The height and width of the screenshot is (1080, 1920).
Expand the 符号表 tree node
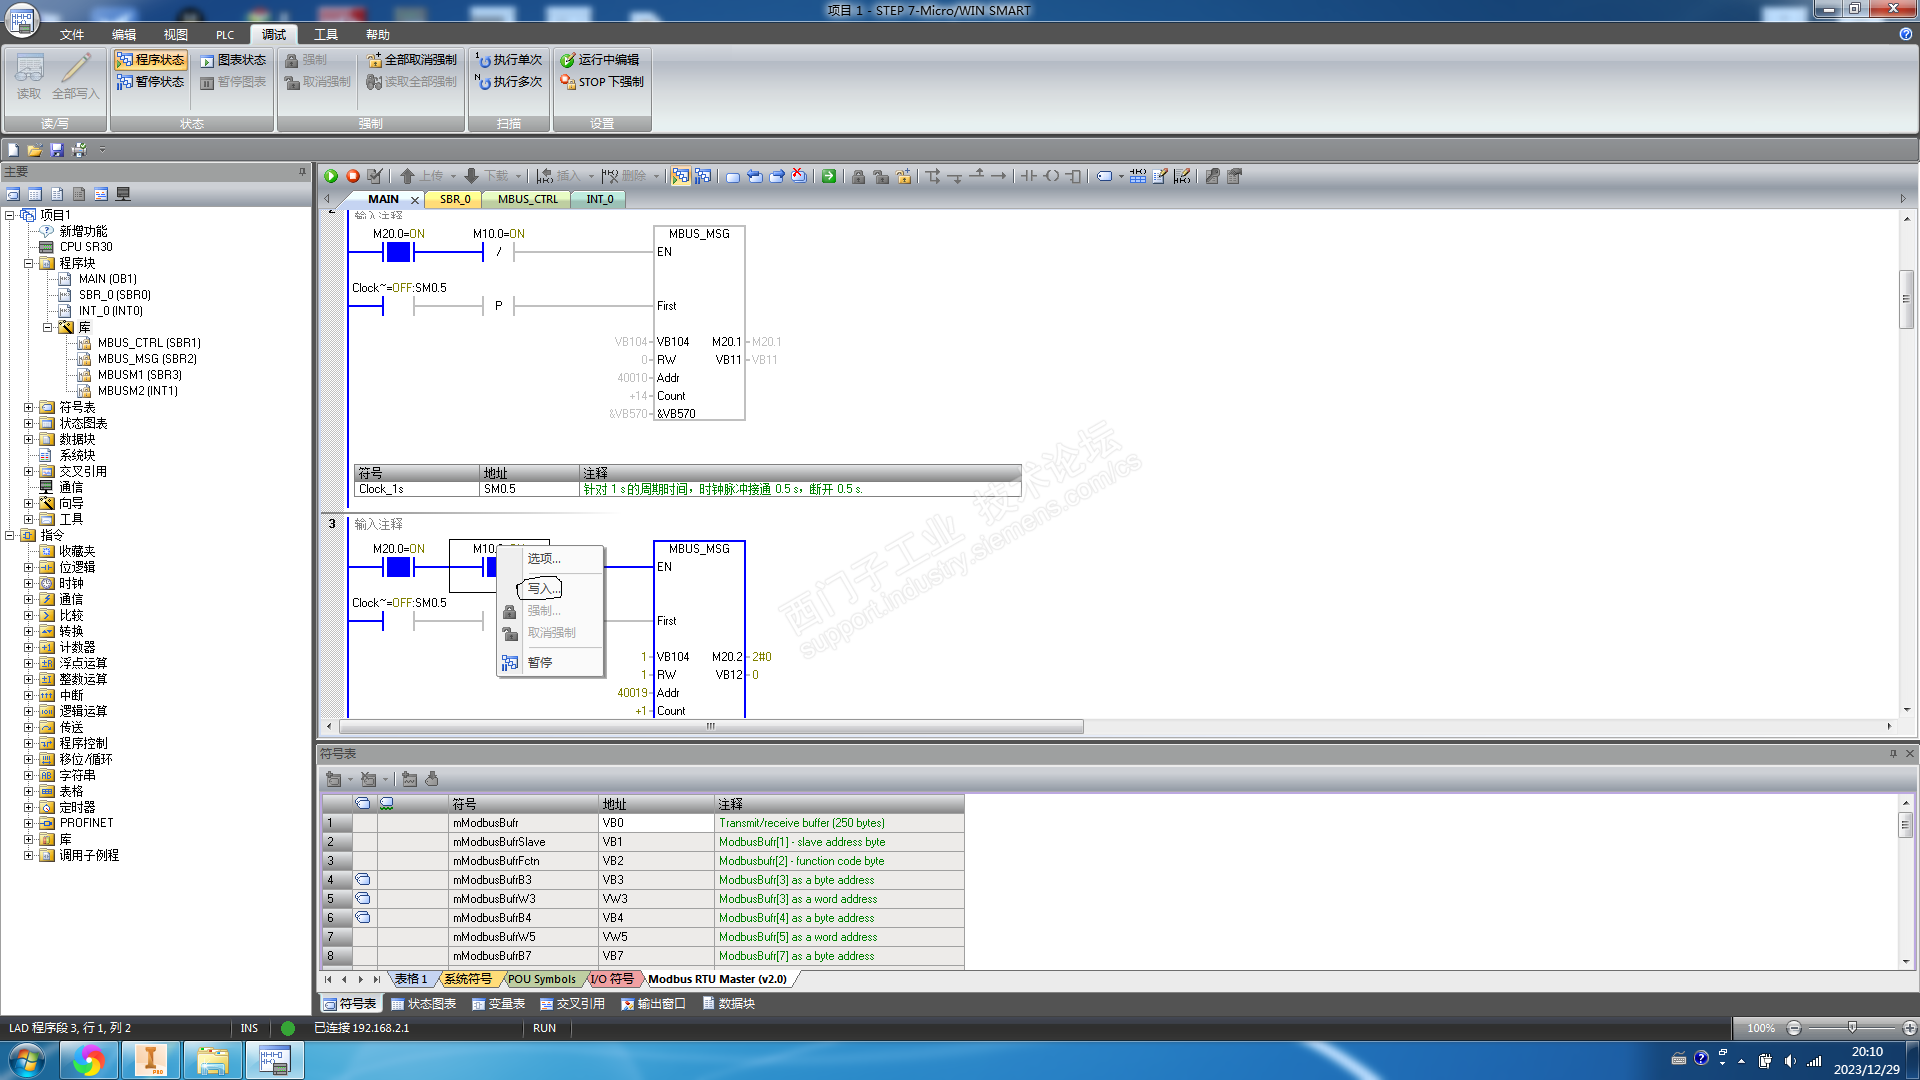point(29,407)
